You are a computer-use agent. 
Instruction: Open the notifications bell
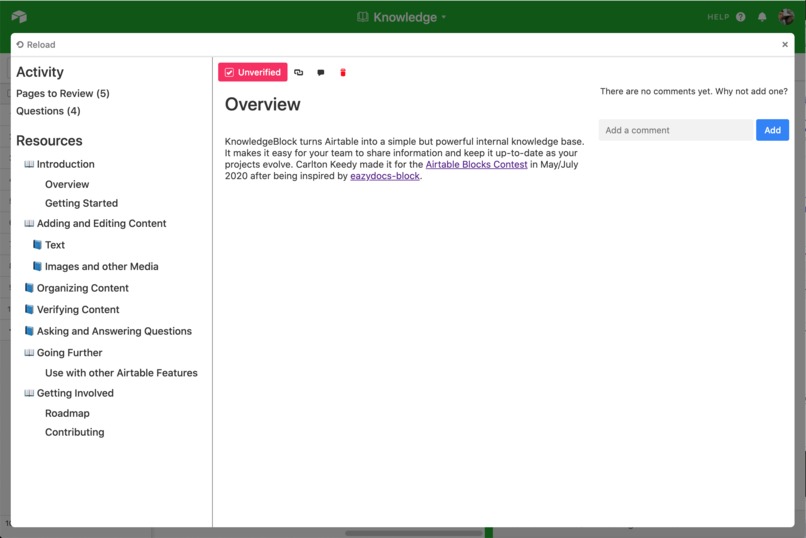pos(762,17)
